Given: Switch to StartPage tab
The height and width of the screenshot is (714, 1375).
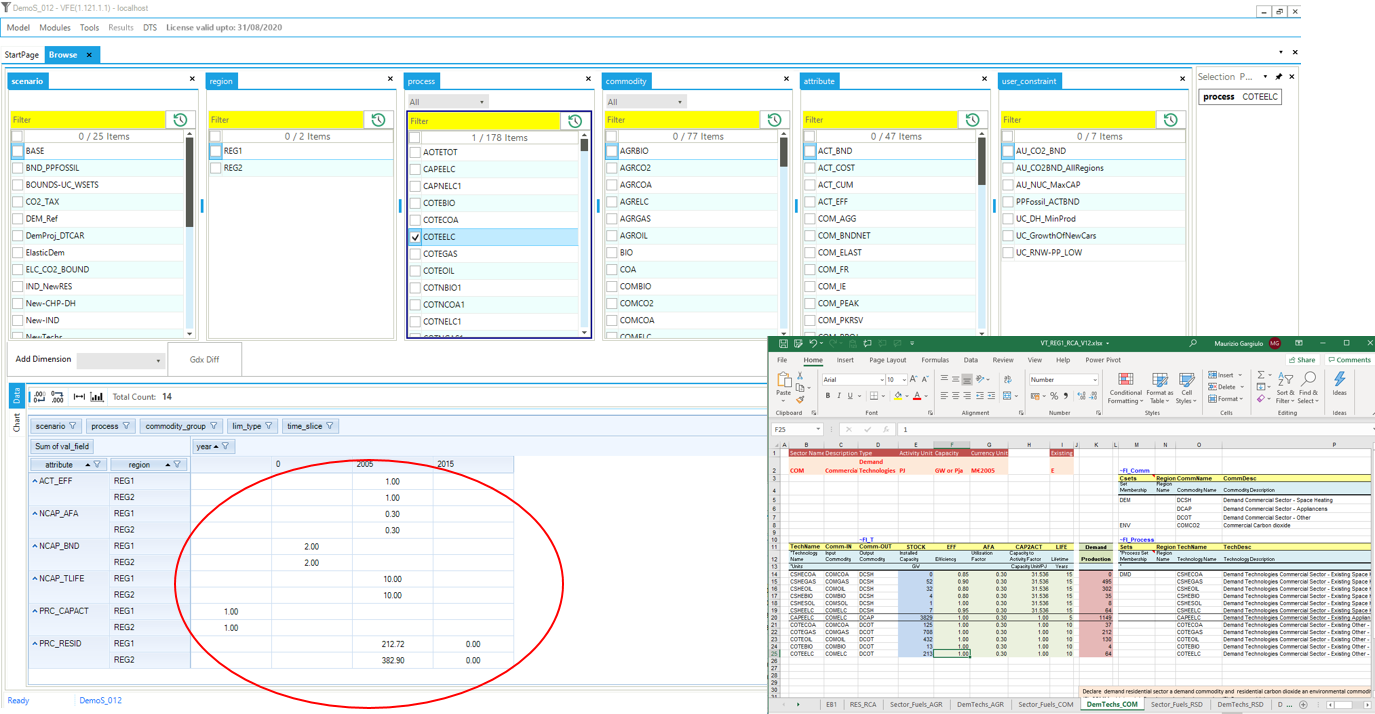Looking at the screenshot, I should pyautogui.click(x=22, y=55).
